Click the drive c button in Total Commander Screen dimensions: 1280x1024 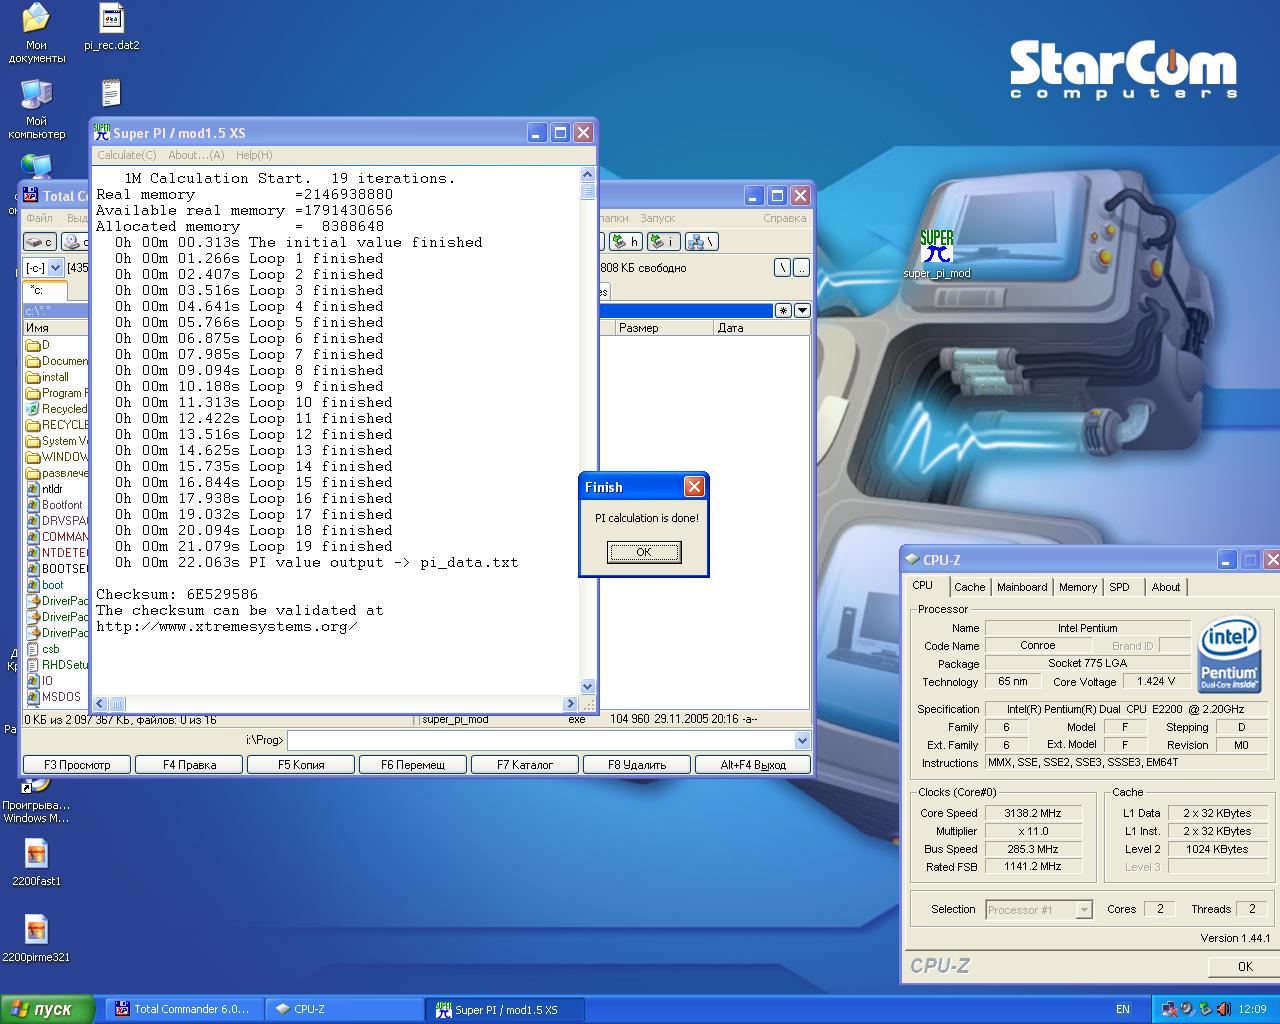pyautogui.click(x=40, y=242)
